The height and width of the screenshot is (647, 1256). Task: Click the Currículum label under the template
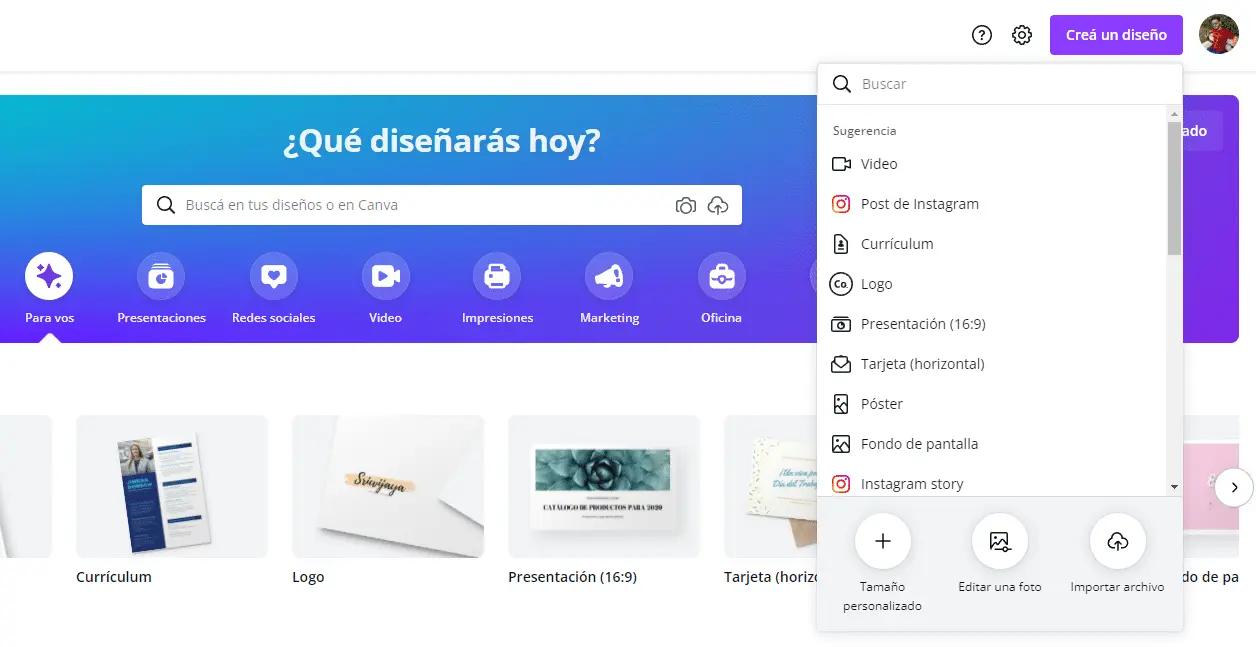pyautogui.click(x=114, y=577)
